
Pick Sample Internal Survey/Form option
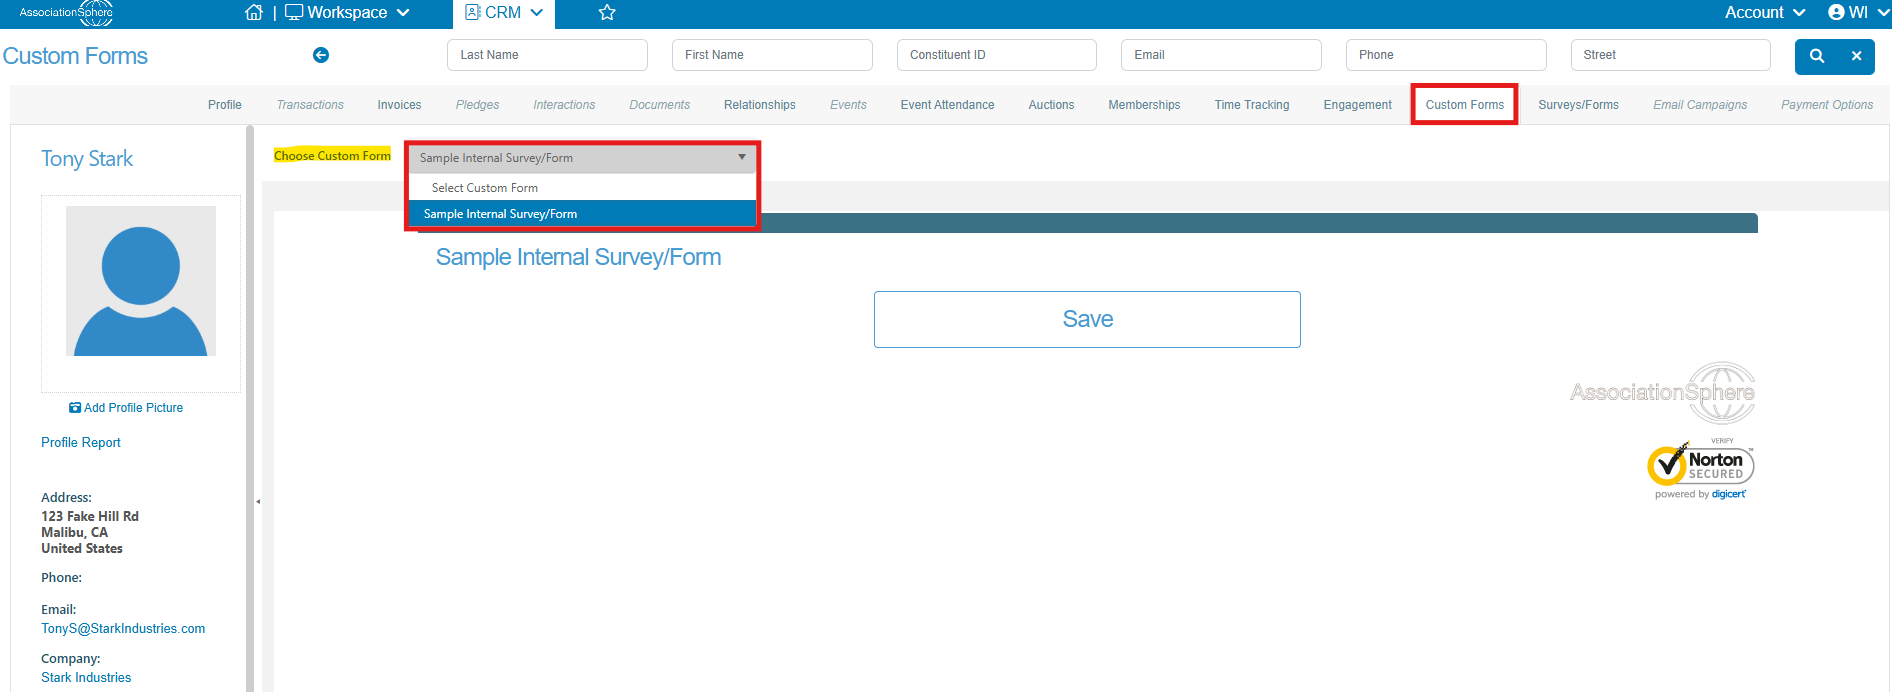click(582, 214)
